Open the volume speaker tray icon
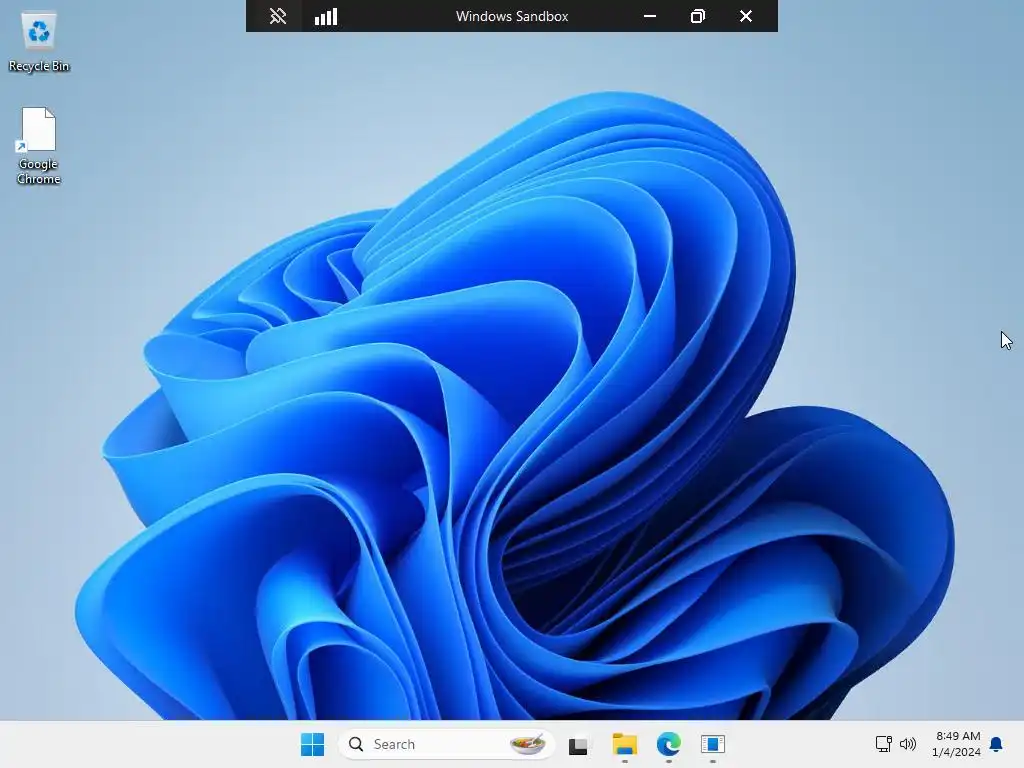The height and width of the screenshot is (768, 1024). 908,744
